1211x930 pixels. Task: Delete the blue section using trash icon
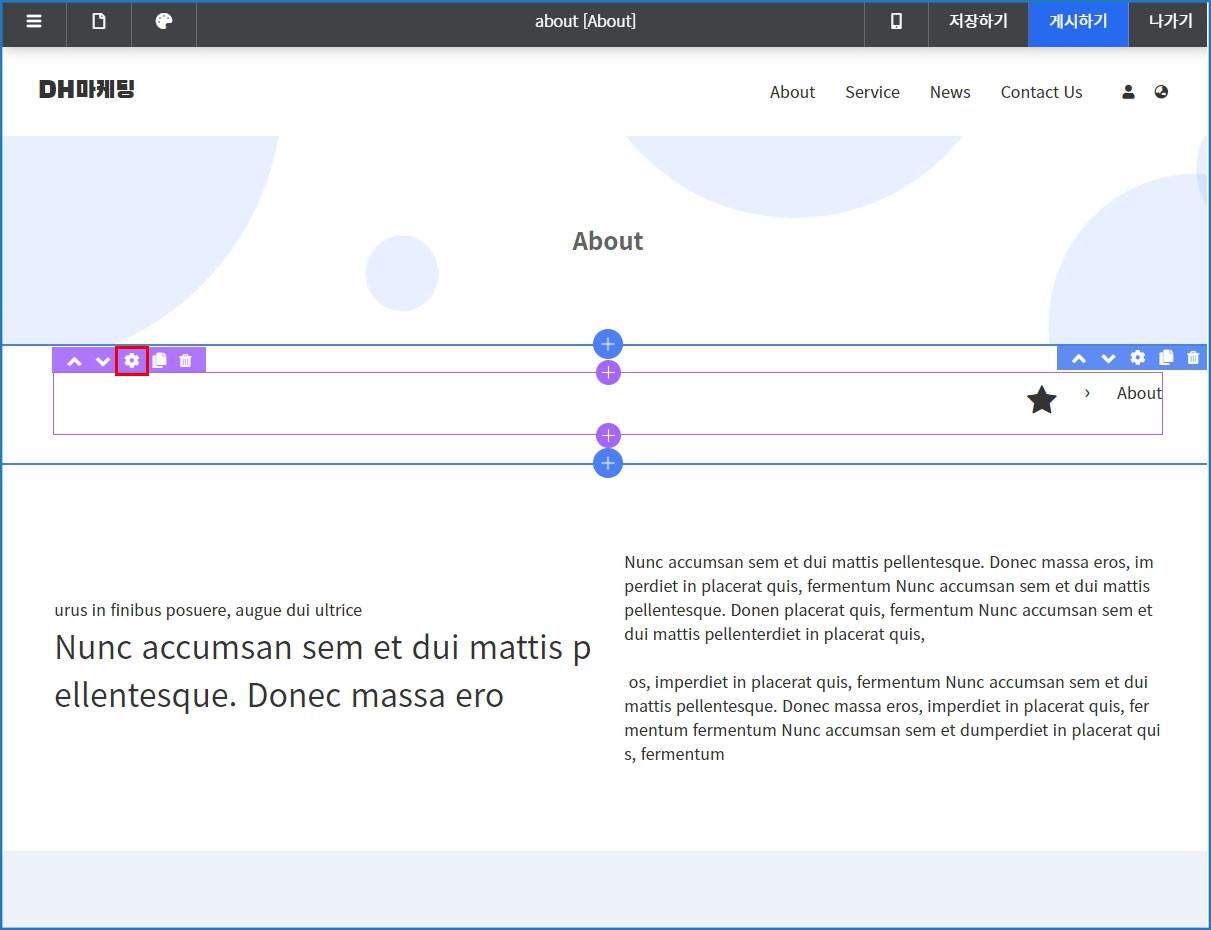click(1193, 358)
